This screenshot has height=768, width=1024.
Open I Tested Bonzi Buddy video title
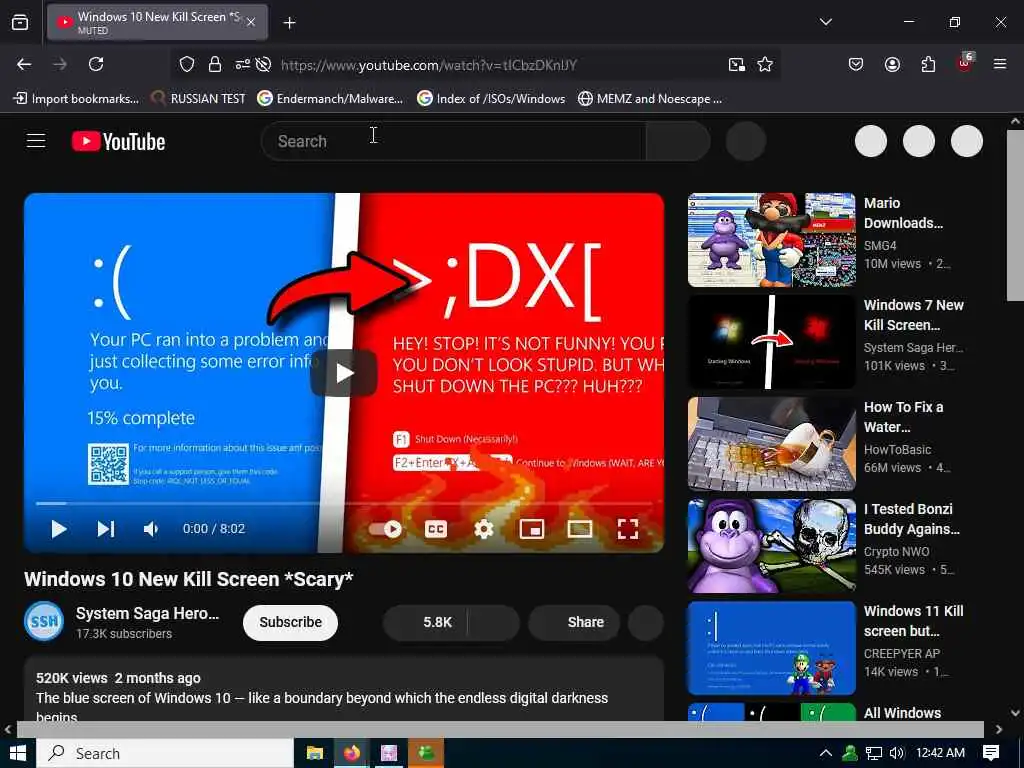pyautogui.click(x=912, y=519)
